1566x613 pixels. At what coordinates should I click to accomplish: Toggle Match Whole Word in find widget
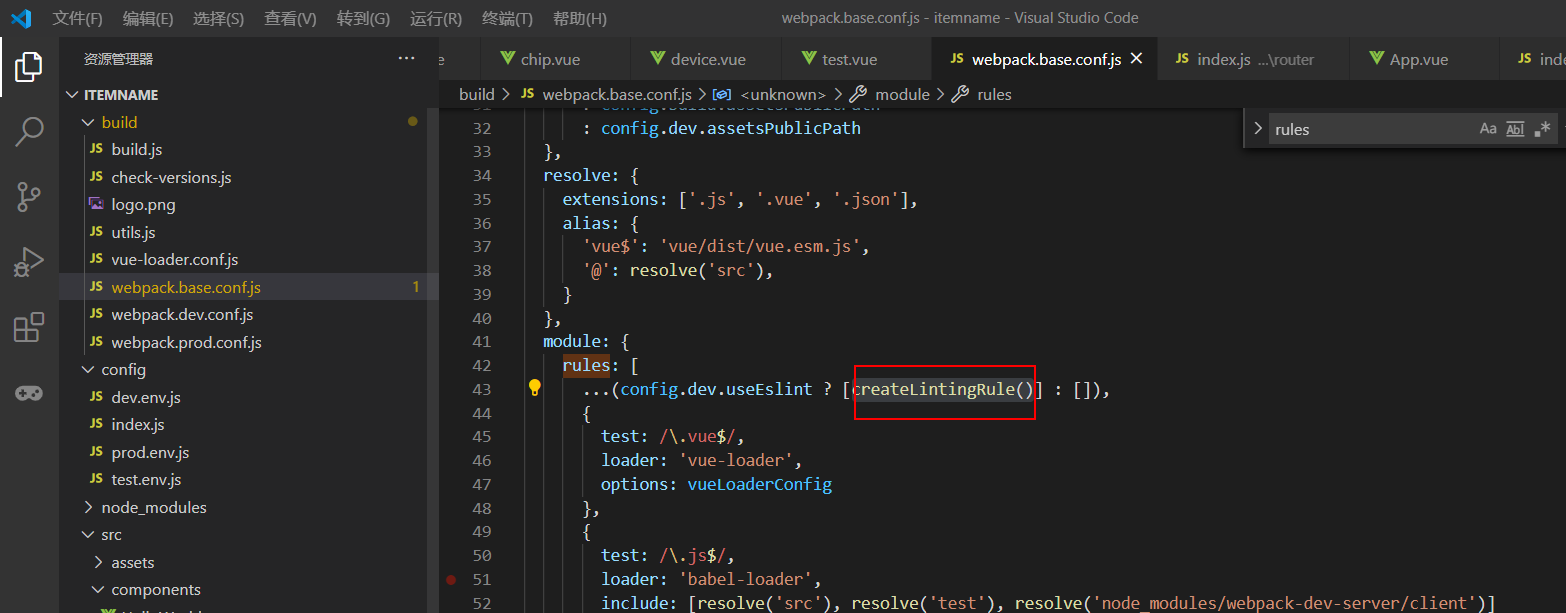tap(1515, 129)
